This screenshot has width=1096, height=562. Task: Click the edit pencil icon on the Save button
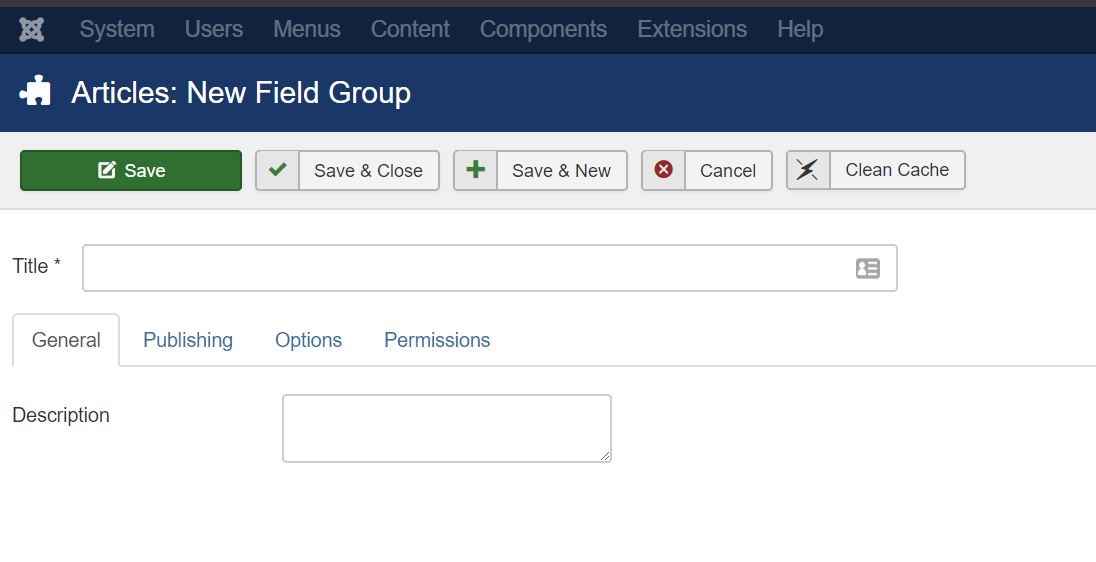click(106, 170)
